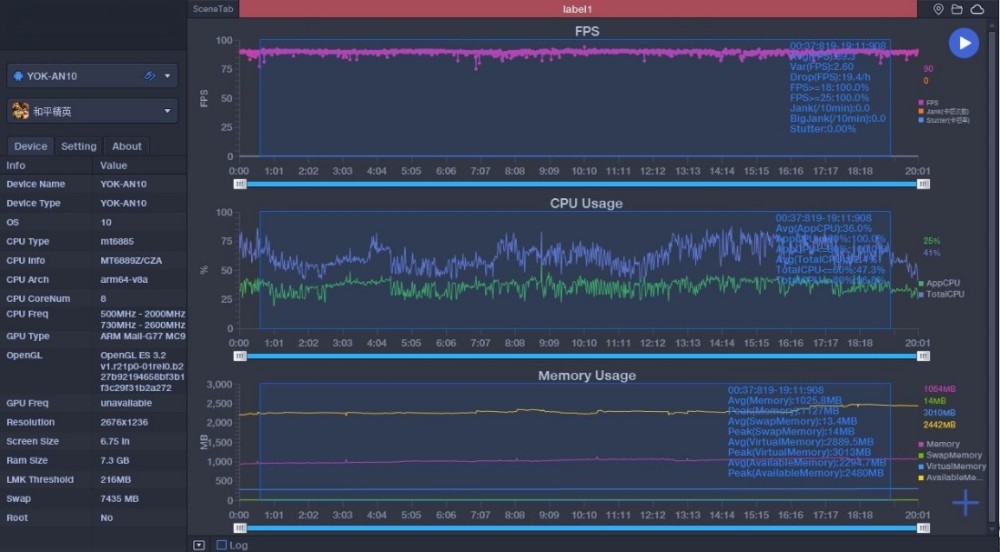The width and height of the screenshot is (1000, 552).
Task: Select the Device Type row
Action: tap(93, 203)
